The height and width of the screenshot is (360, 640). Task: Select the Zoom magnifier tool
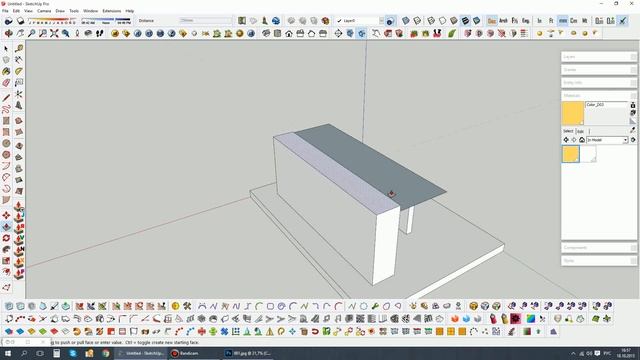coord(31,33)
